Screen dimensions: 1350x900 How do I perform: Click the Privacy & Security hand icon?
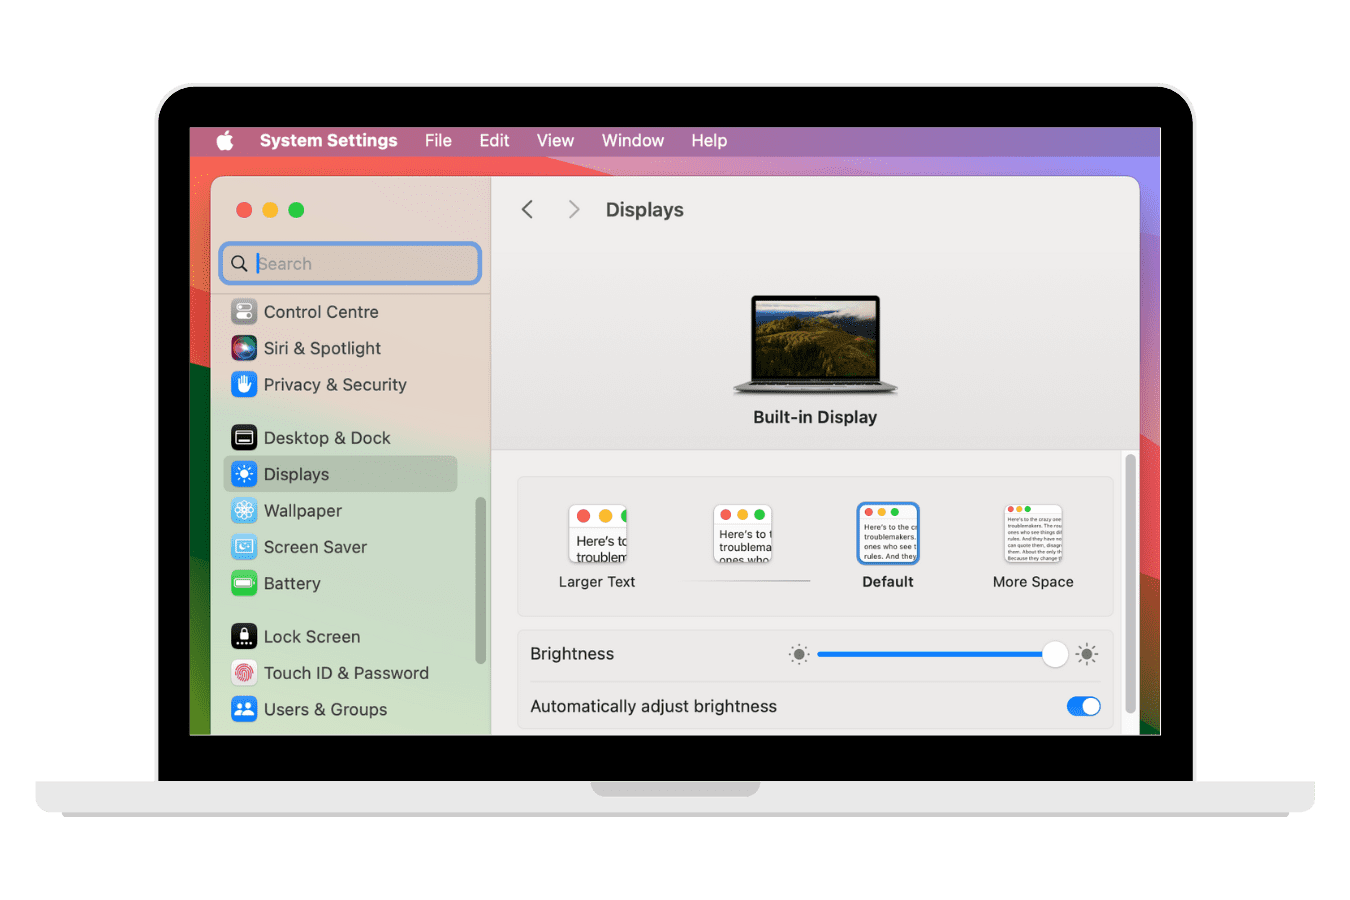244,384
